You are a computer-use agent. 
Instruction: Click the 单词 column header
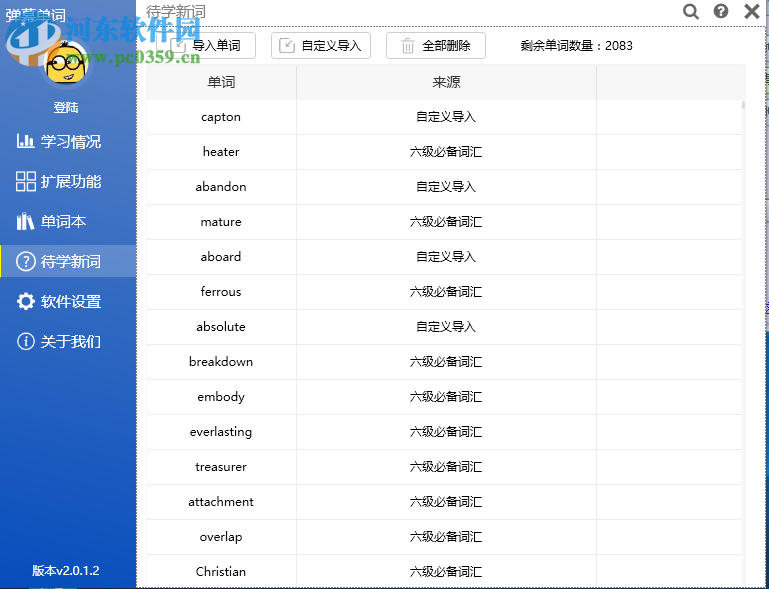tap(221, 82)
